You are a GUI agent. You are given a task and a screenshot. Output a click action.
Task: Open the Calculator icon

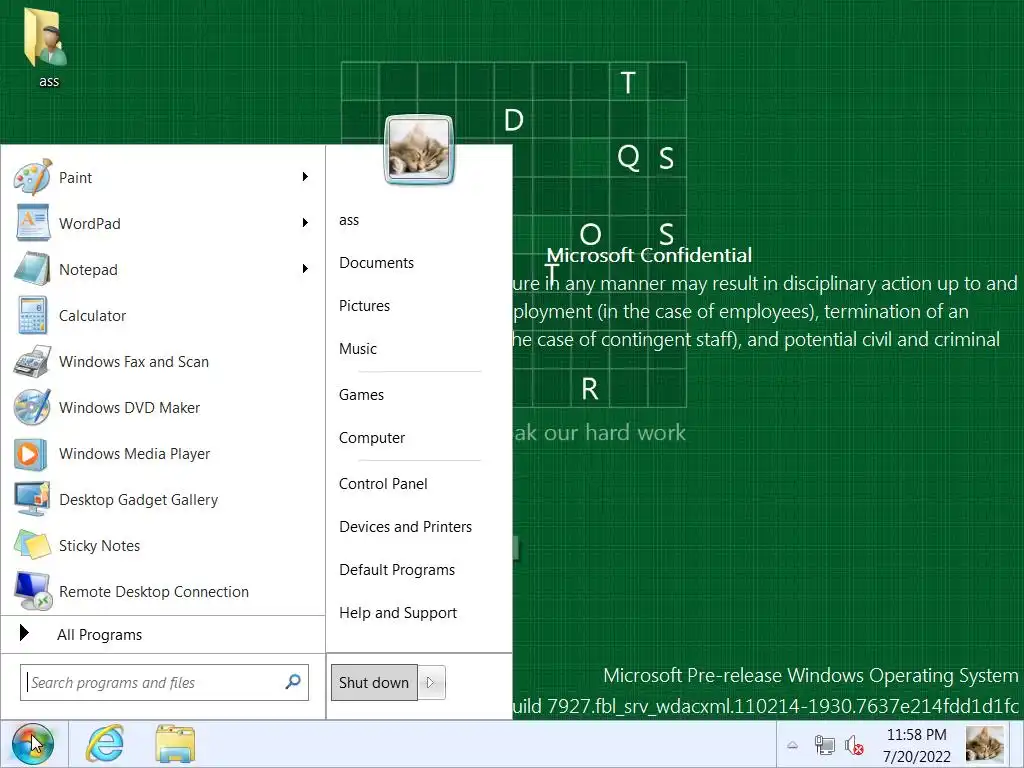pyautogui.click(x=32, y=315)
